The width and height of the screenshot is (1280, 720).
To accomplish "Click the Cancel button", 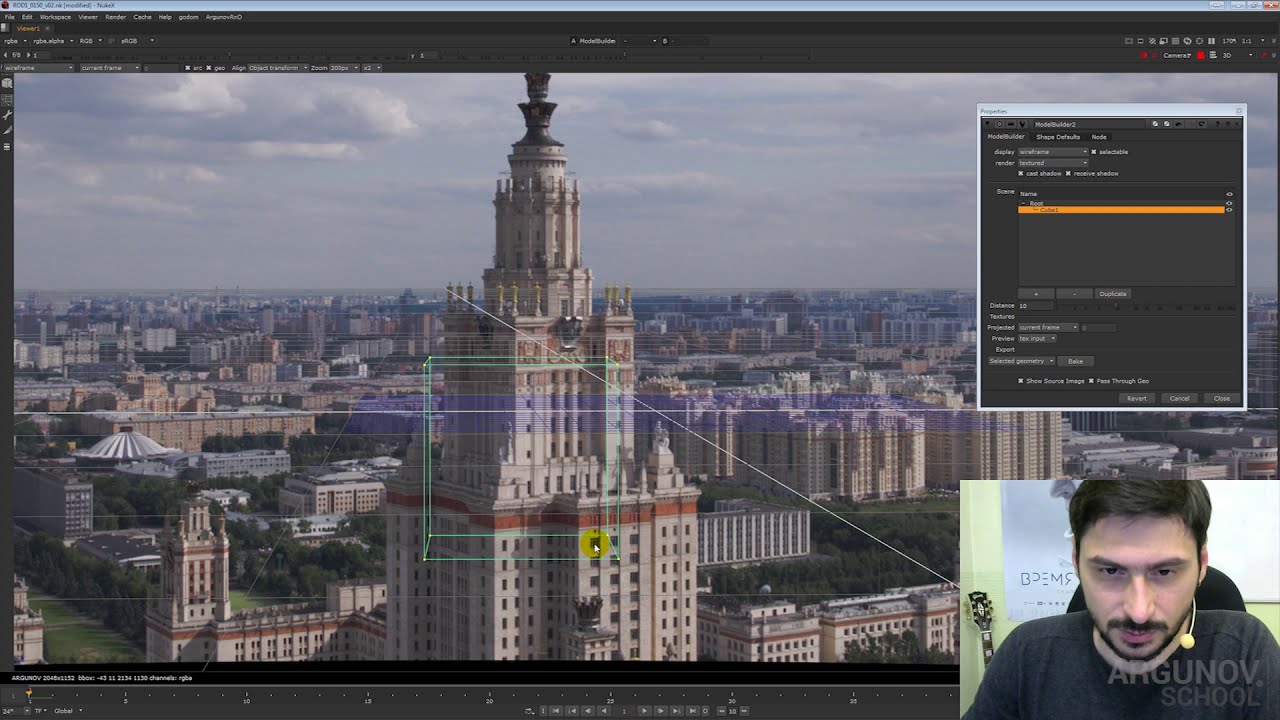I will tap(1179, 399).
